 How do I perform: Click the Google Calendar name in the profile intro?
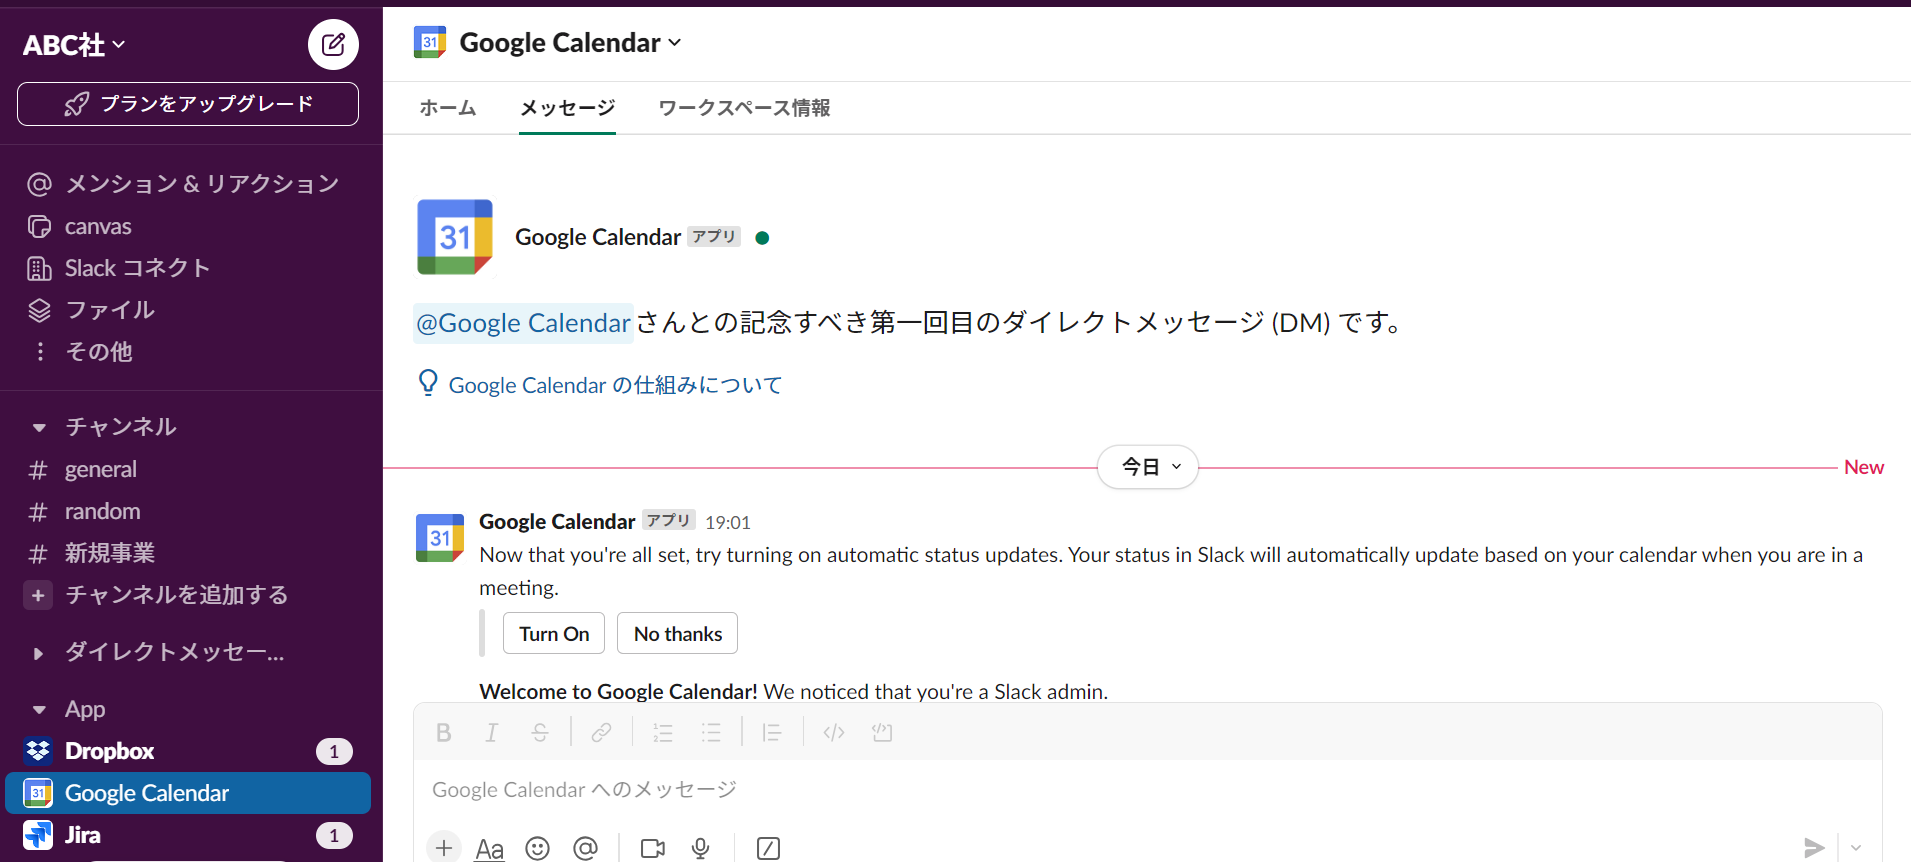point(598,237)
